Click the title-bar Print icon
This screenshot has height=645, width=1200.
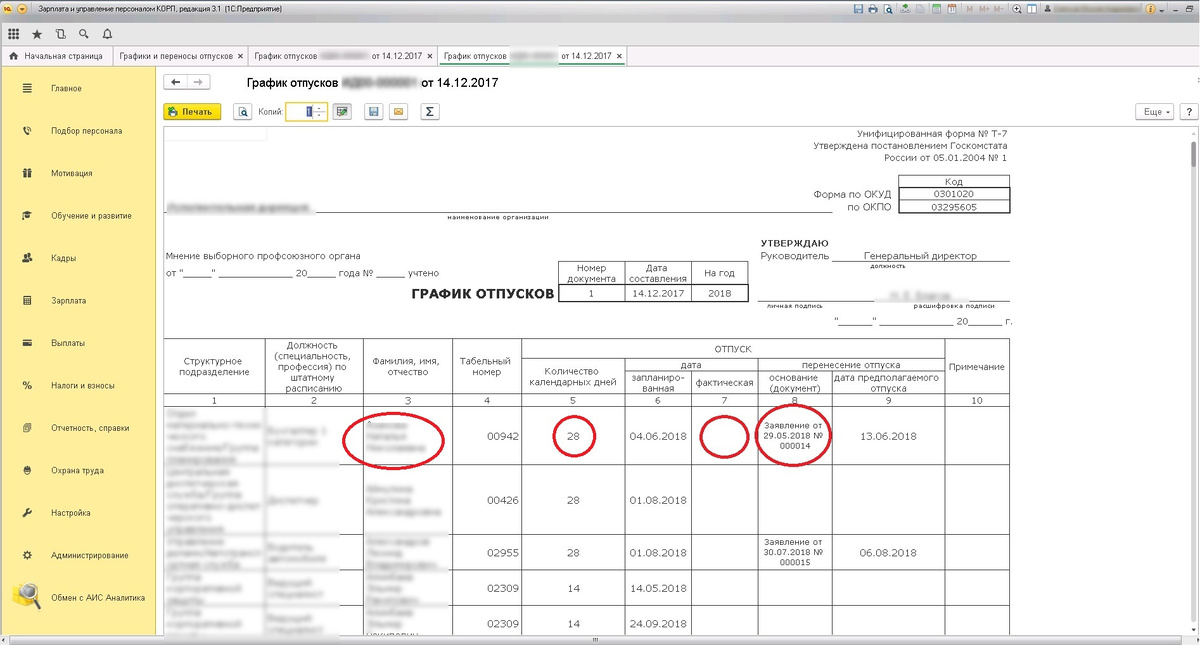(873, 9)
